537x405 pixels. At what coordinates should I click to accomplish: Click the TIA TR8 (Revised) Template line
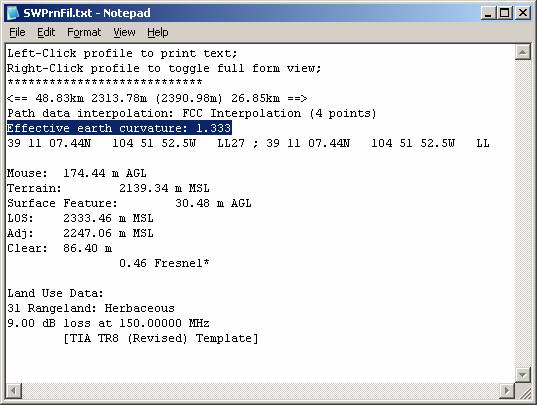coord(161,338)
